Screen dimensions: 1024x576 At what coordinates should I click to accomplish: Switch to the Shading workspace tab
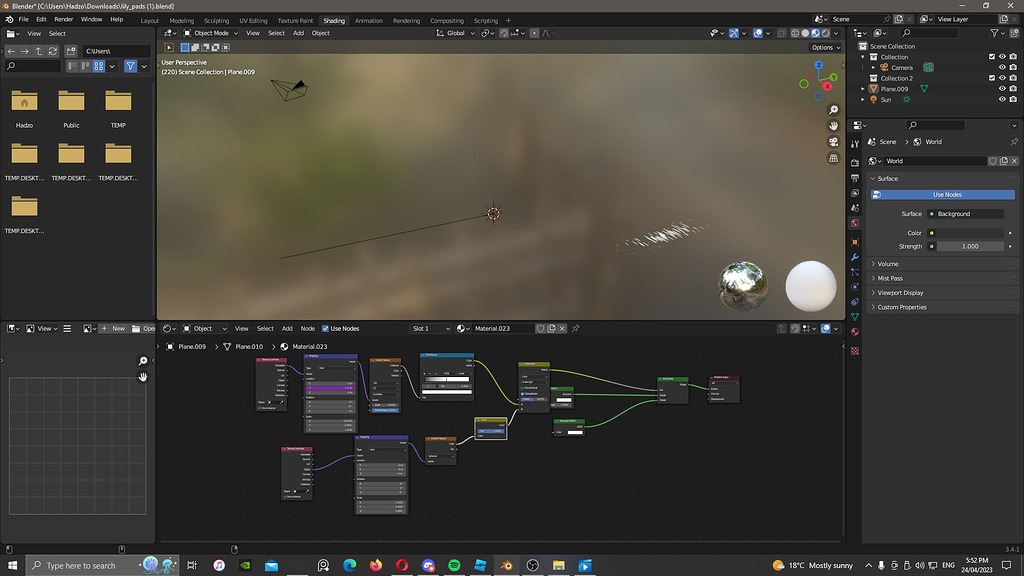point(333,19)
